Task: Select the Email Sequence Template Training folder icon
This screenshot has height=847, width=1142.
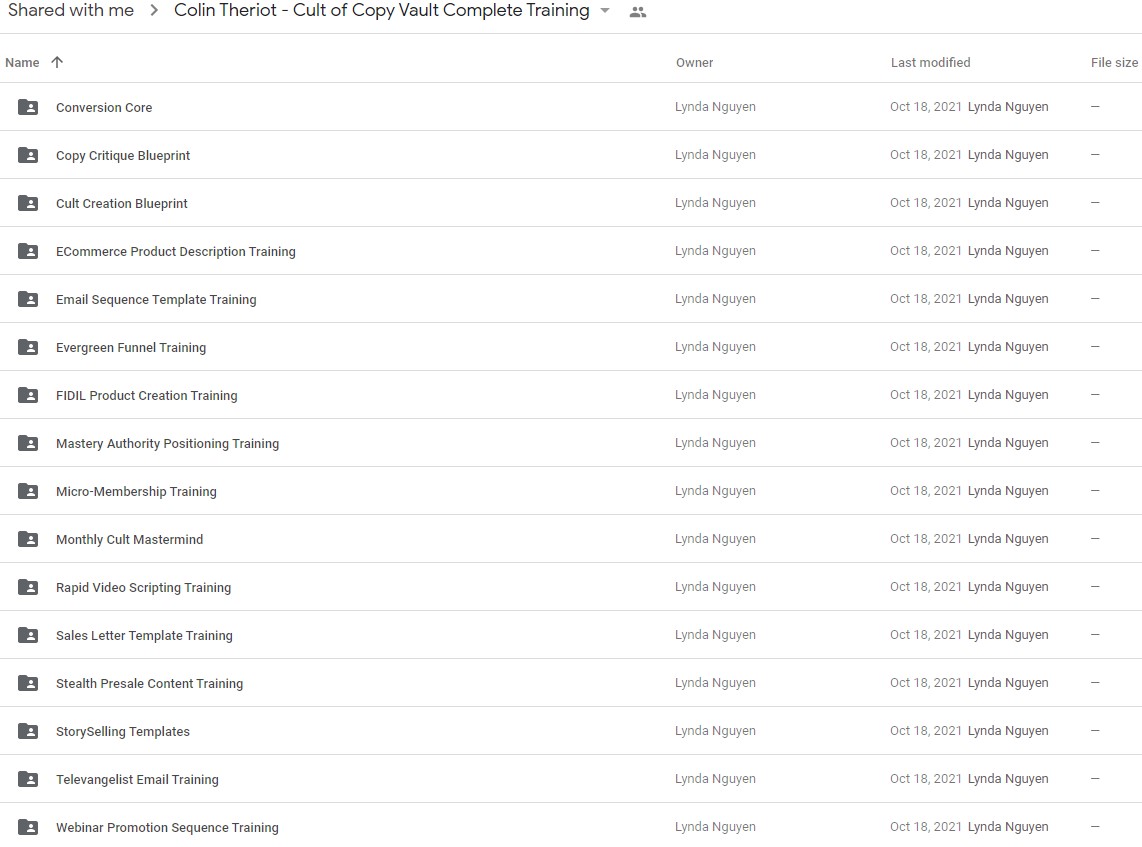Action: [28, 299]
